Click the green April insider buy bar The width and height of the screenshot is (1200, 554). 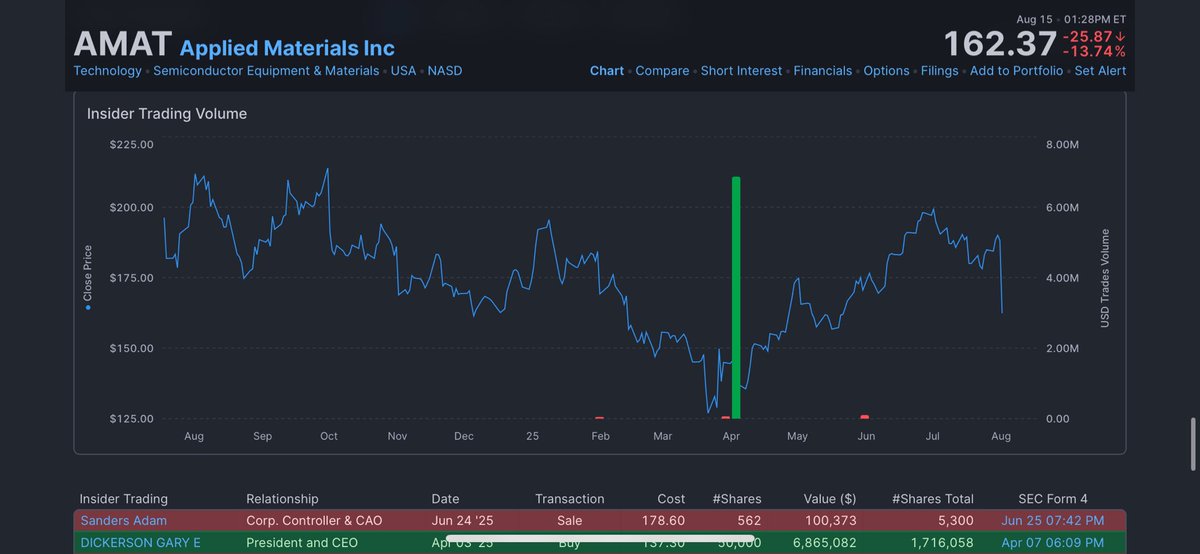click(x=736, y=298)
